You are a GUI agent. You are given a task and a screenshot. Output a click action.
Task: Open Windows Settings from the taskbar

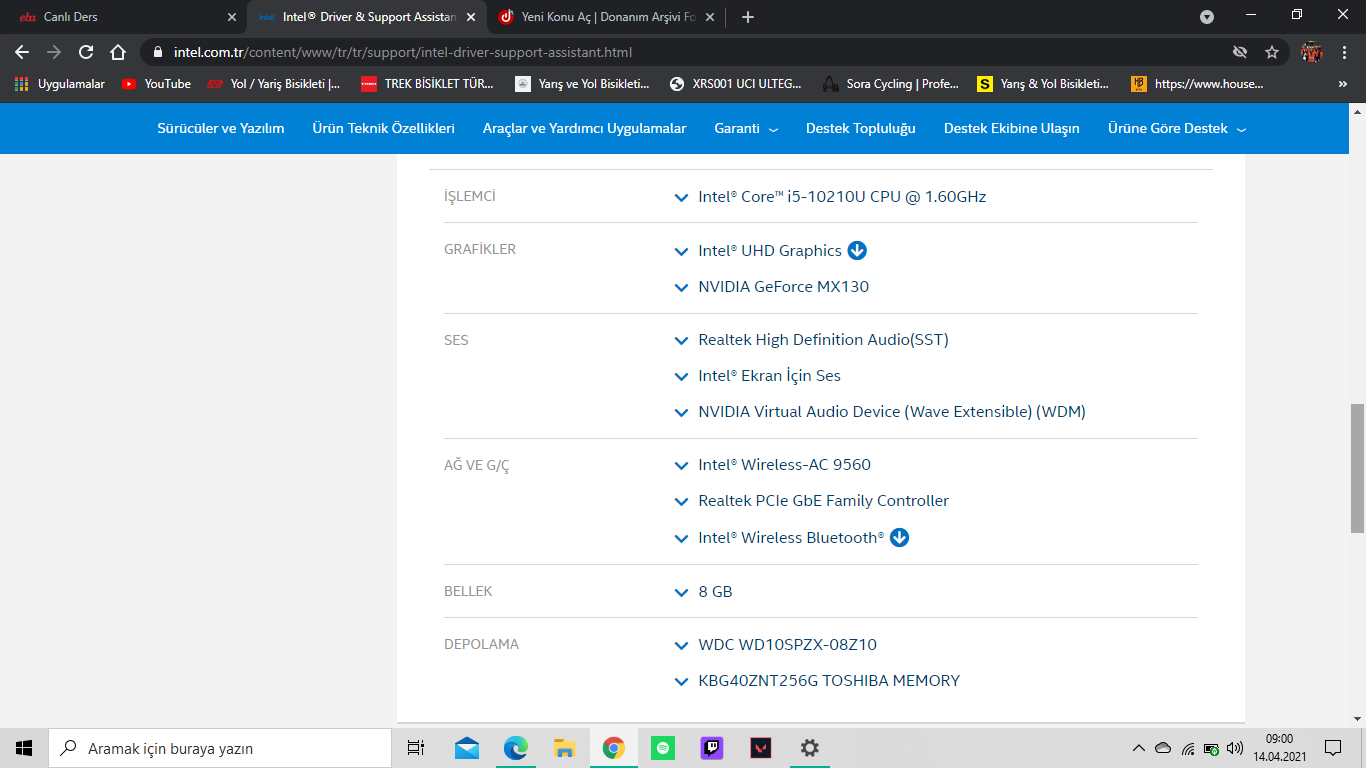pos(810,748)
